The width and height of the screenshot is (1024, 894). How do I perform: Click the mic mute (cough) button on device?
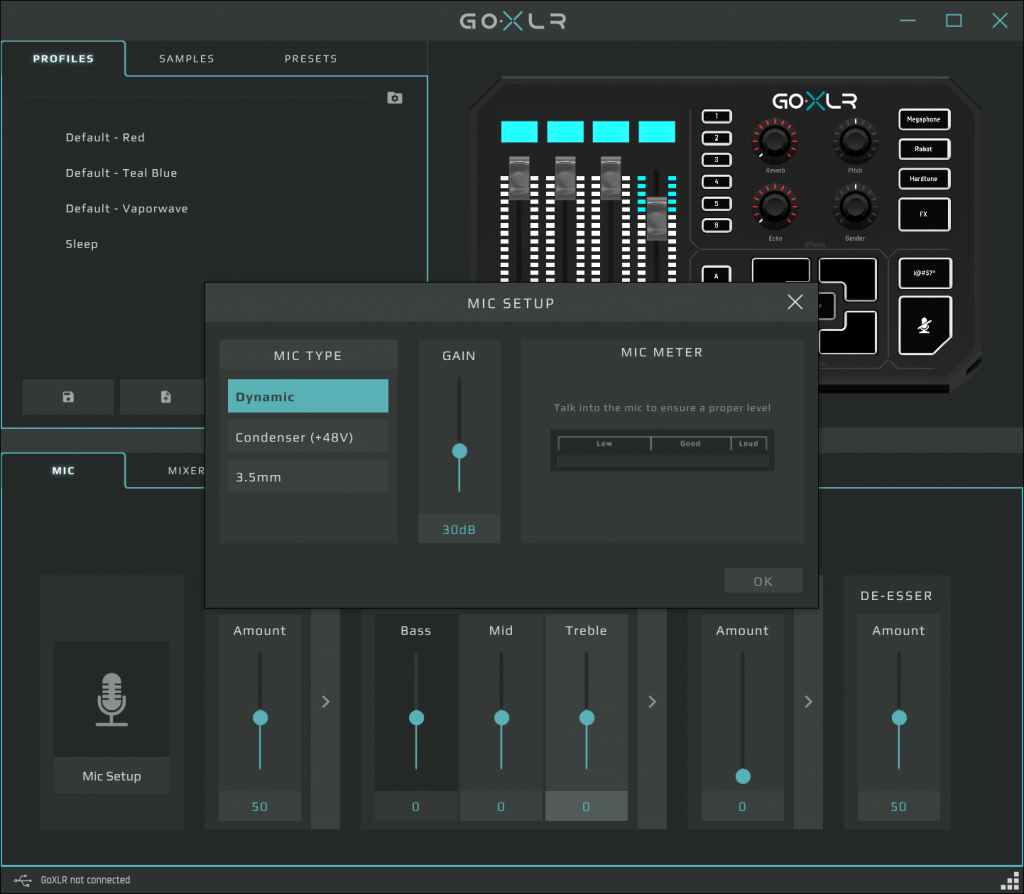[924, 325]
